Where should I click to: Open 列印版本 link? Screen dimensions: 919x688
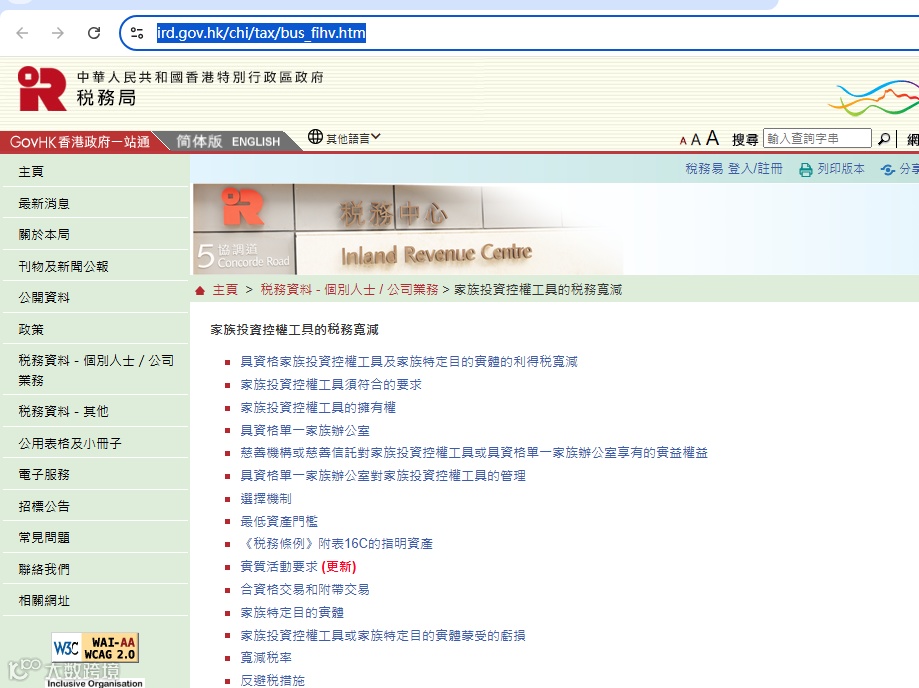pyautogui.click(x=841, y=169)
